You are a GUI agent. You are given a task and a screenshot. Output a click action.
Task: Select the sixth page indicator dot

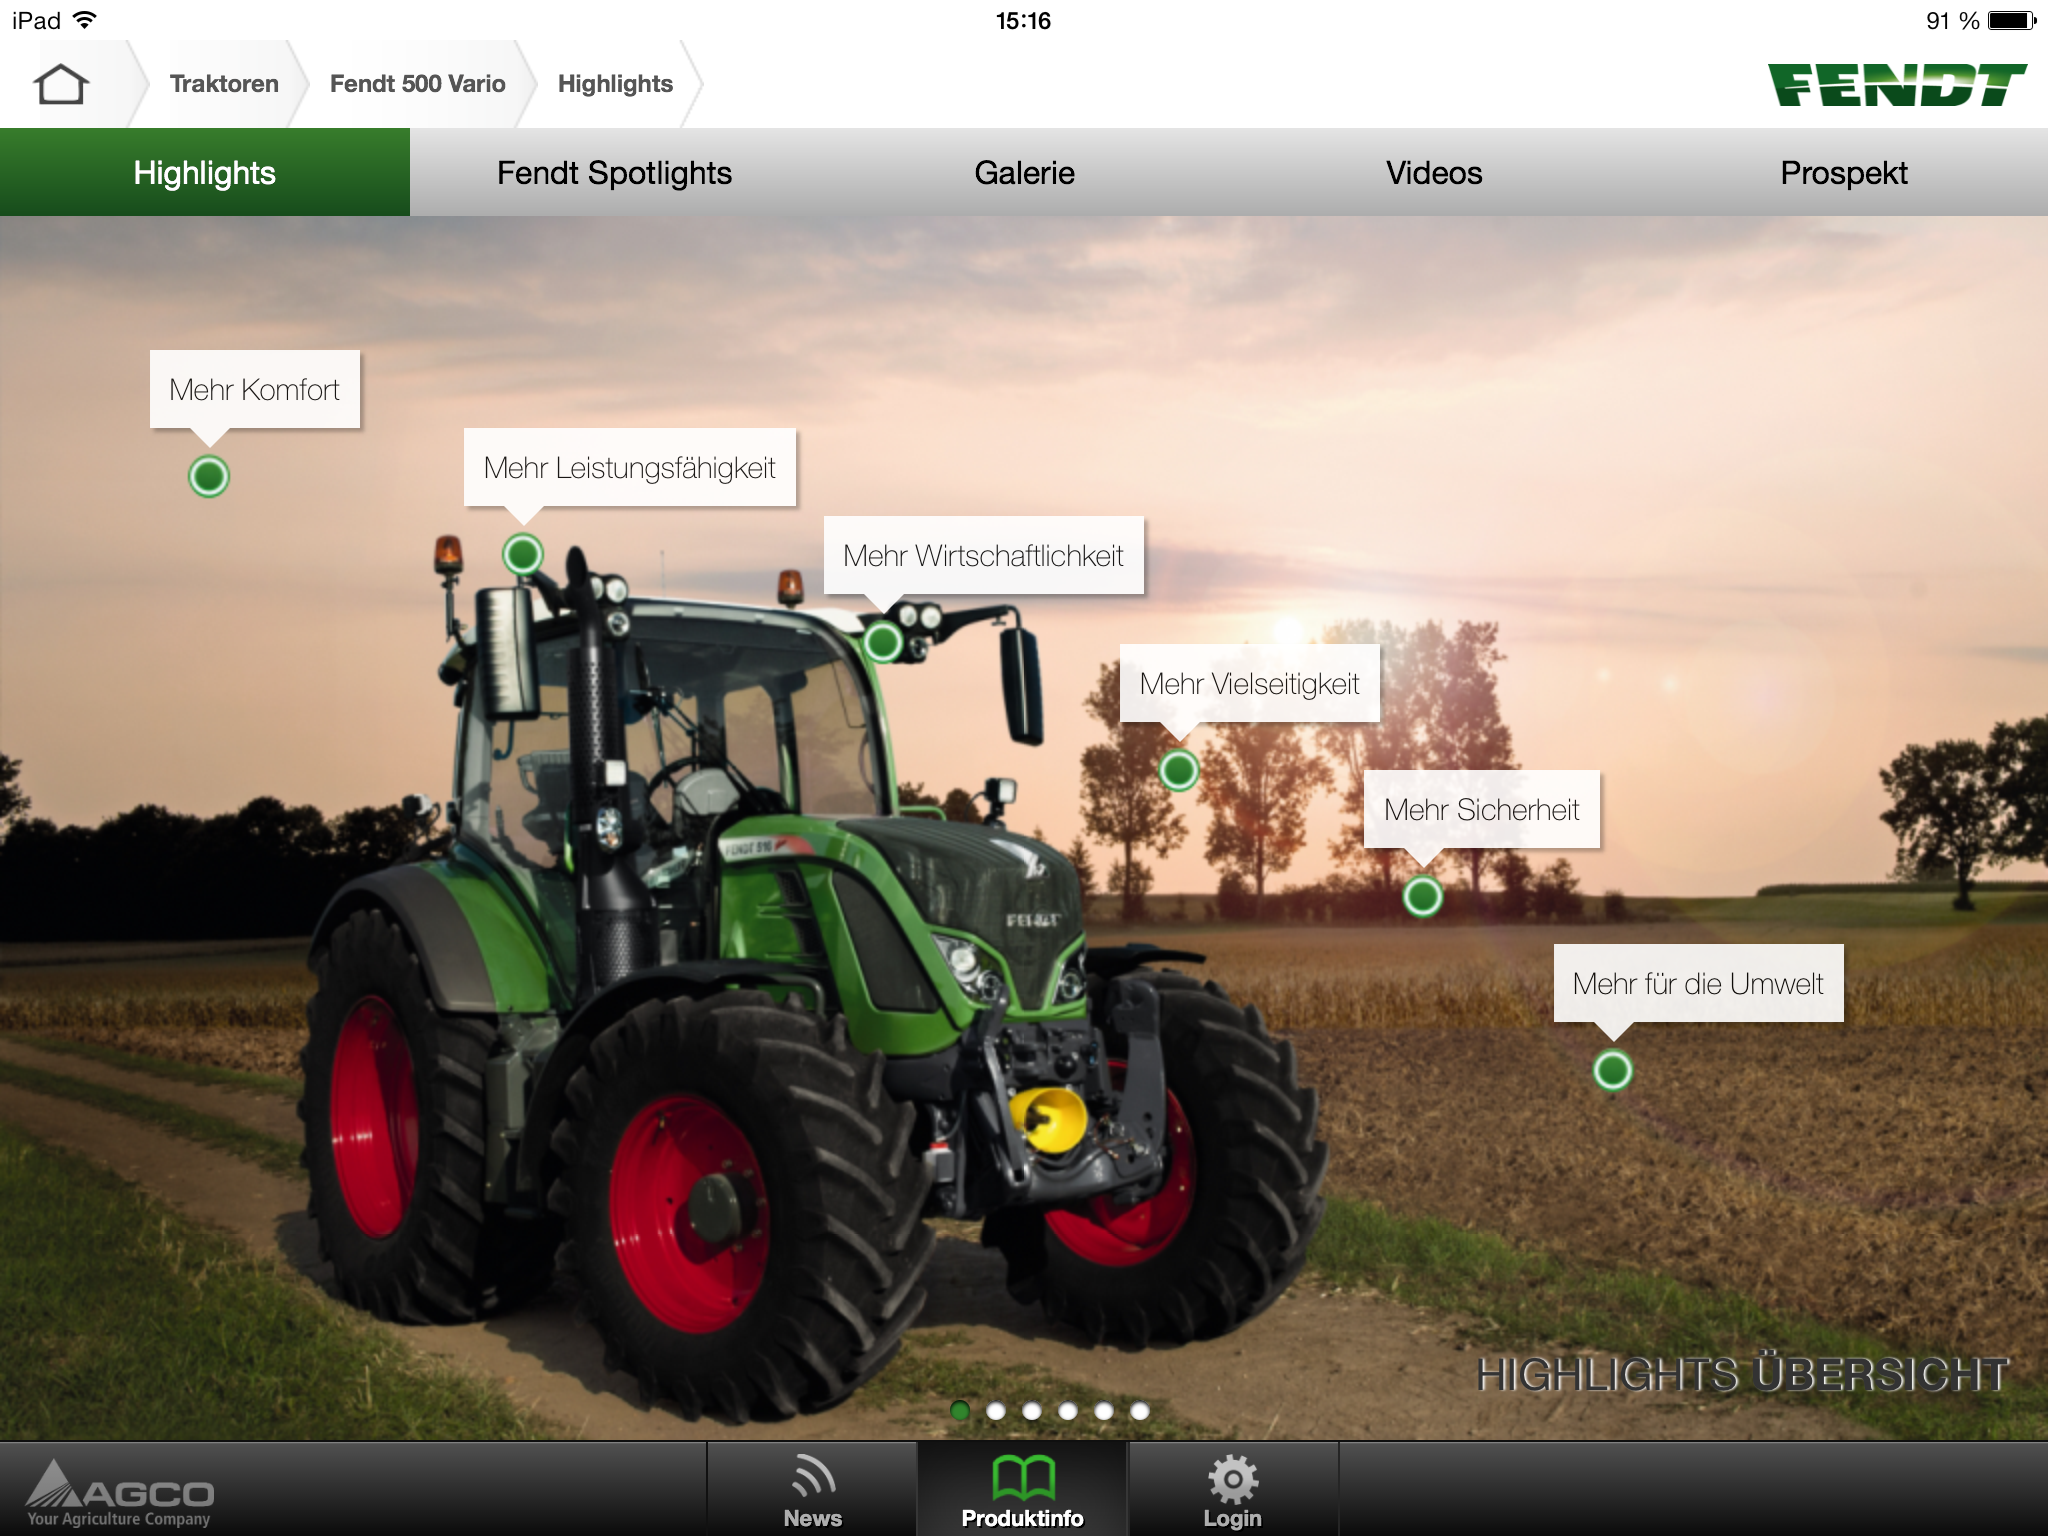tap(1140, 1410)
